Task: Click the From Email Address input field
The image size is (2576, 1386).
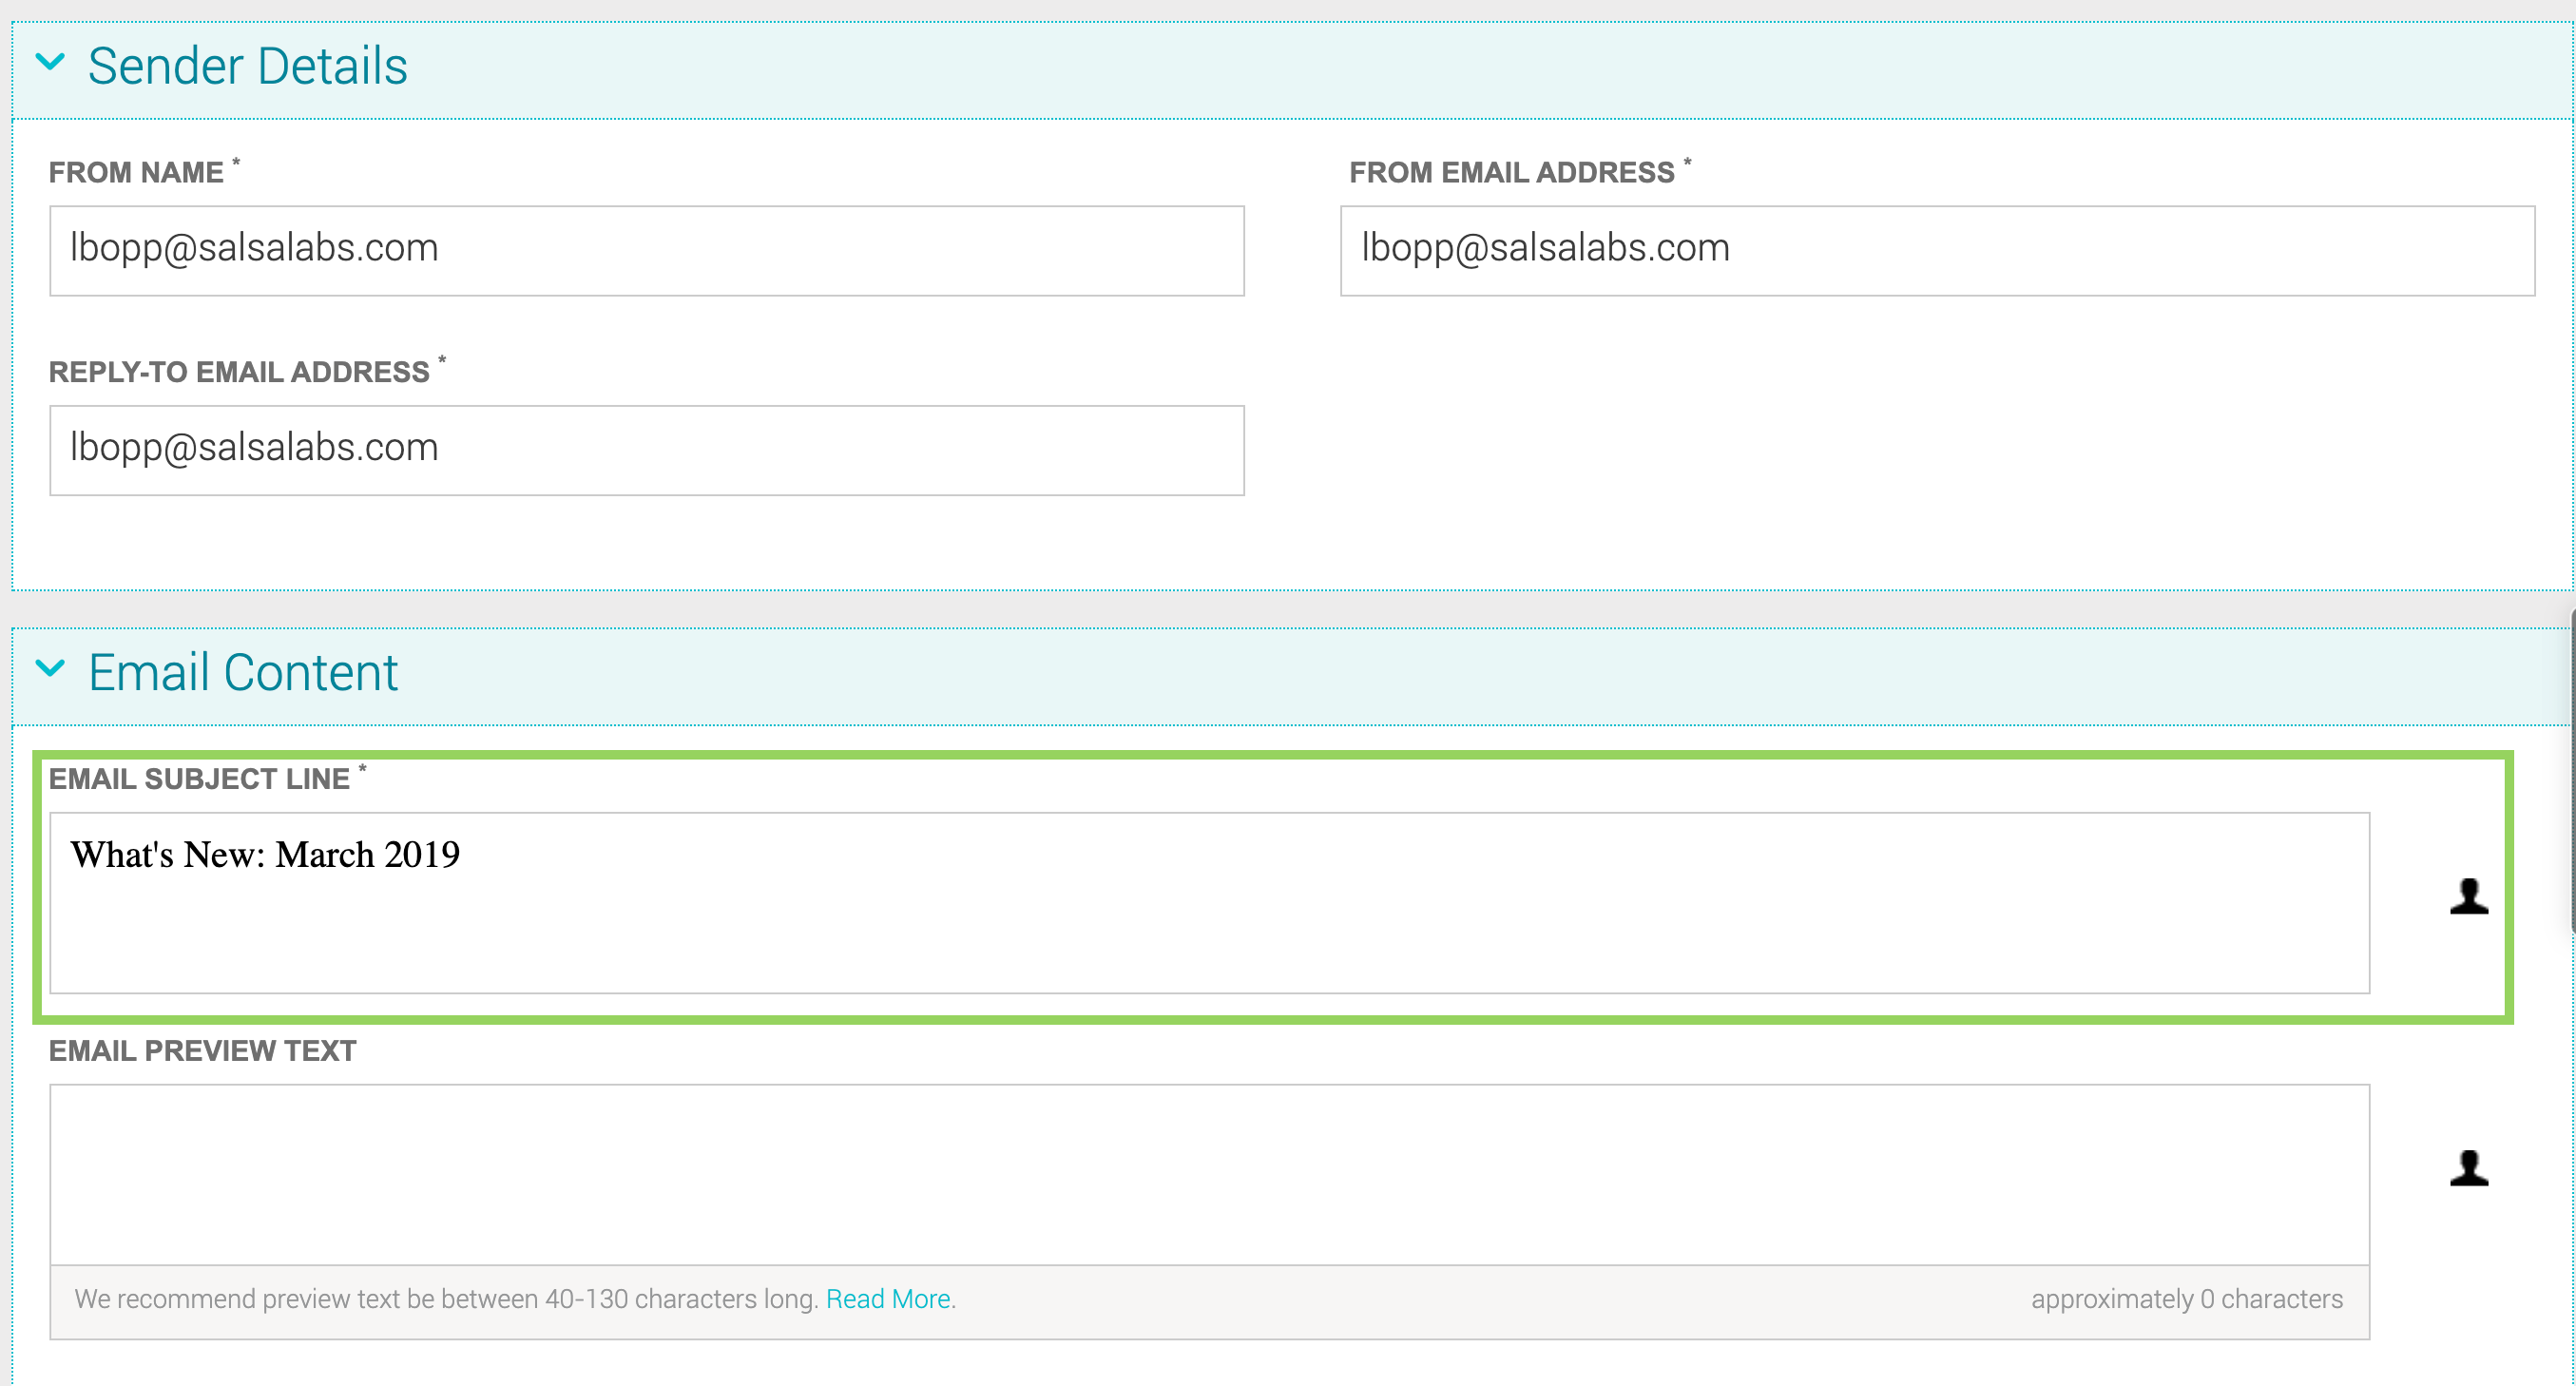Action: 1937,250
